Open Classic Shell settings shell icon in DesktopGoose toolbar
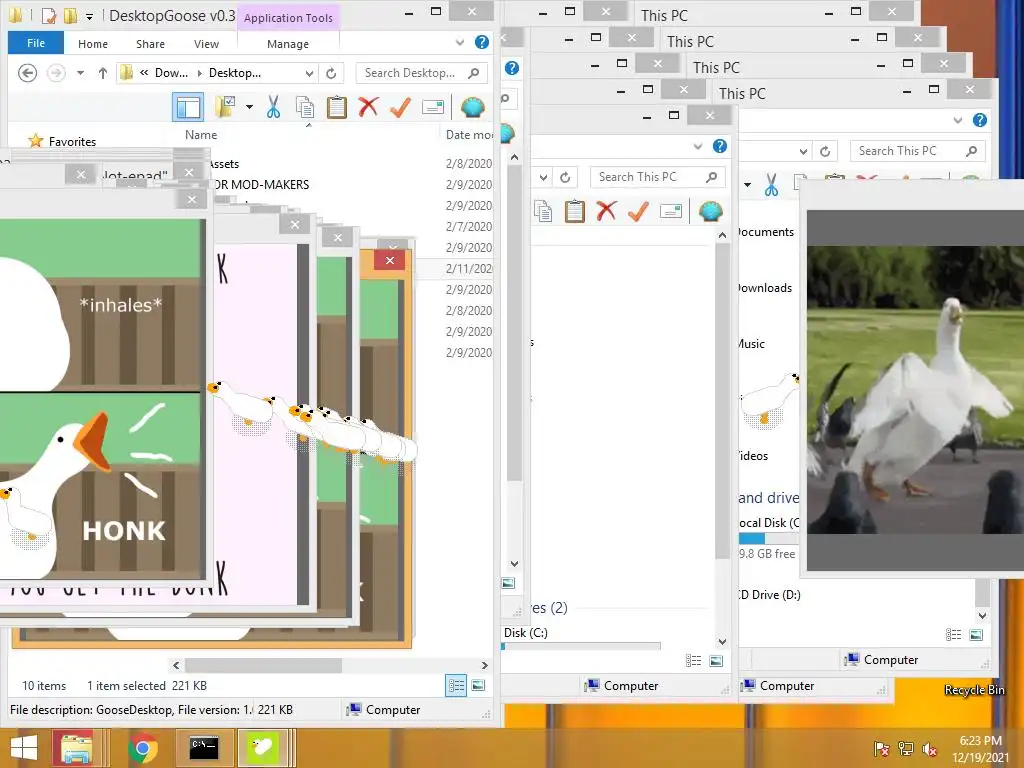Screen dimensions: 1024x768 (472, 107)
